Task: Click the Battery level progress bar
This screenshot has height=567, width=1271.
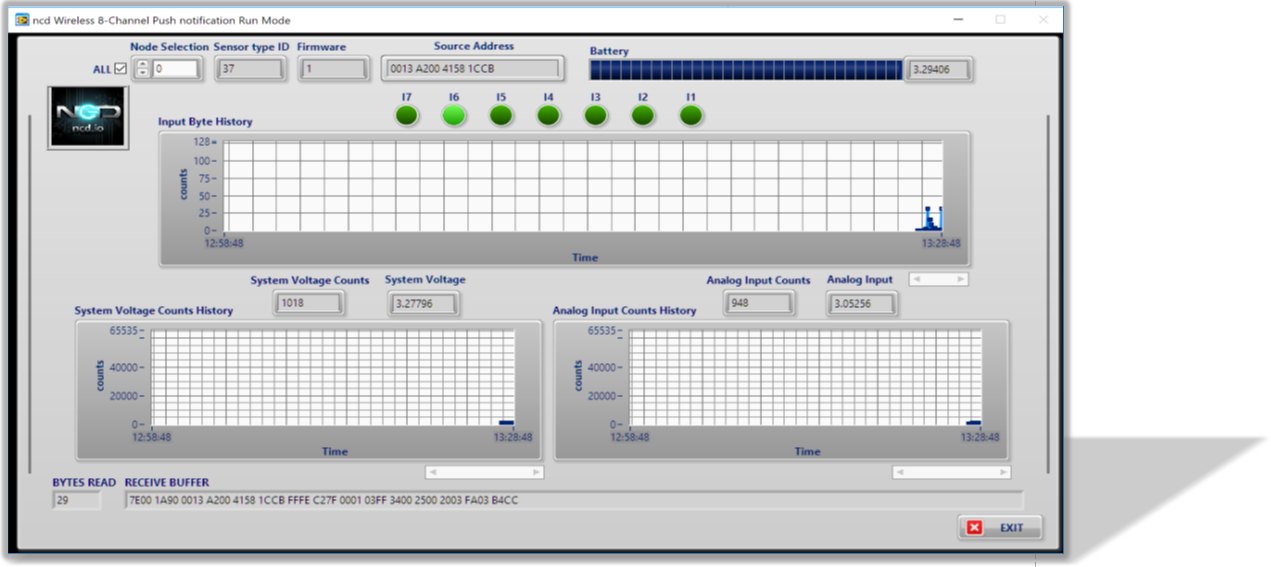Action: [745, 69]
